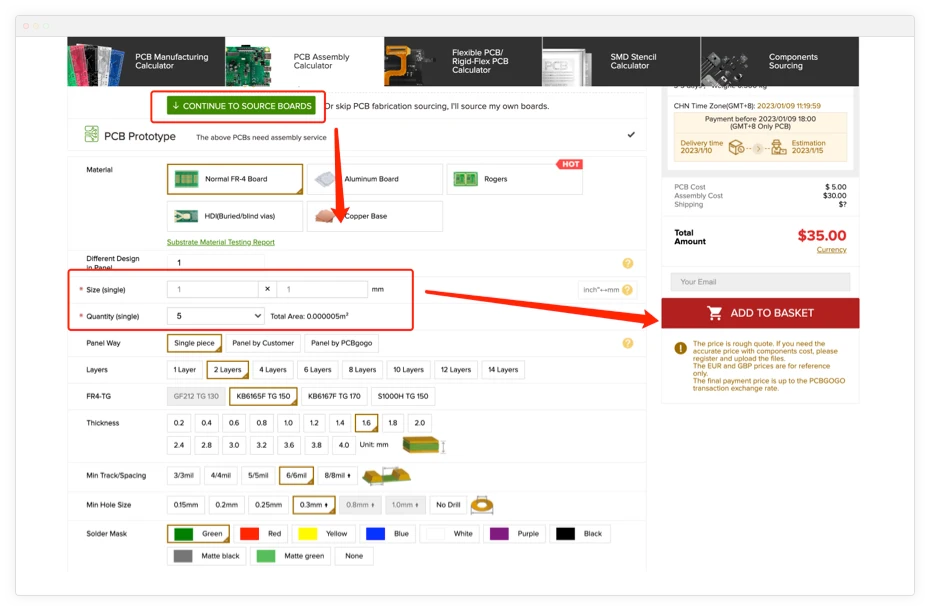Open help icon beside inch-mm converter
The height and width of the screenshot is (611, 930).
628,289
